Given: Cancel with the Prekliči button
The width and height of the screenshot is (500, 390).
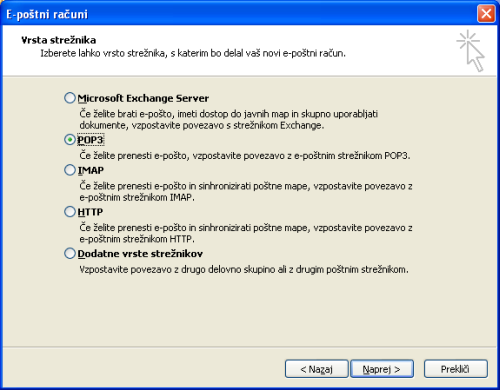Looking at the screenshot, I should [456, 369].
